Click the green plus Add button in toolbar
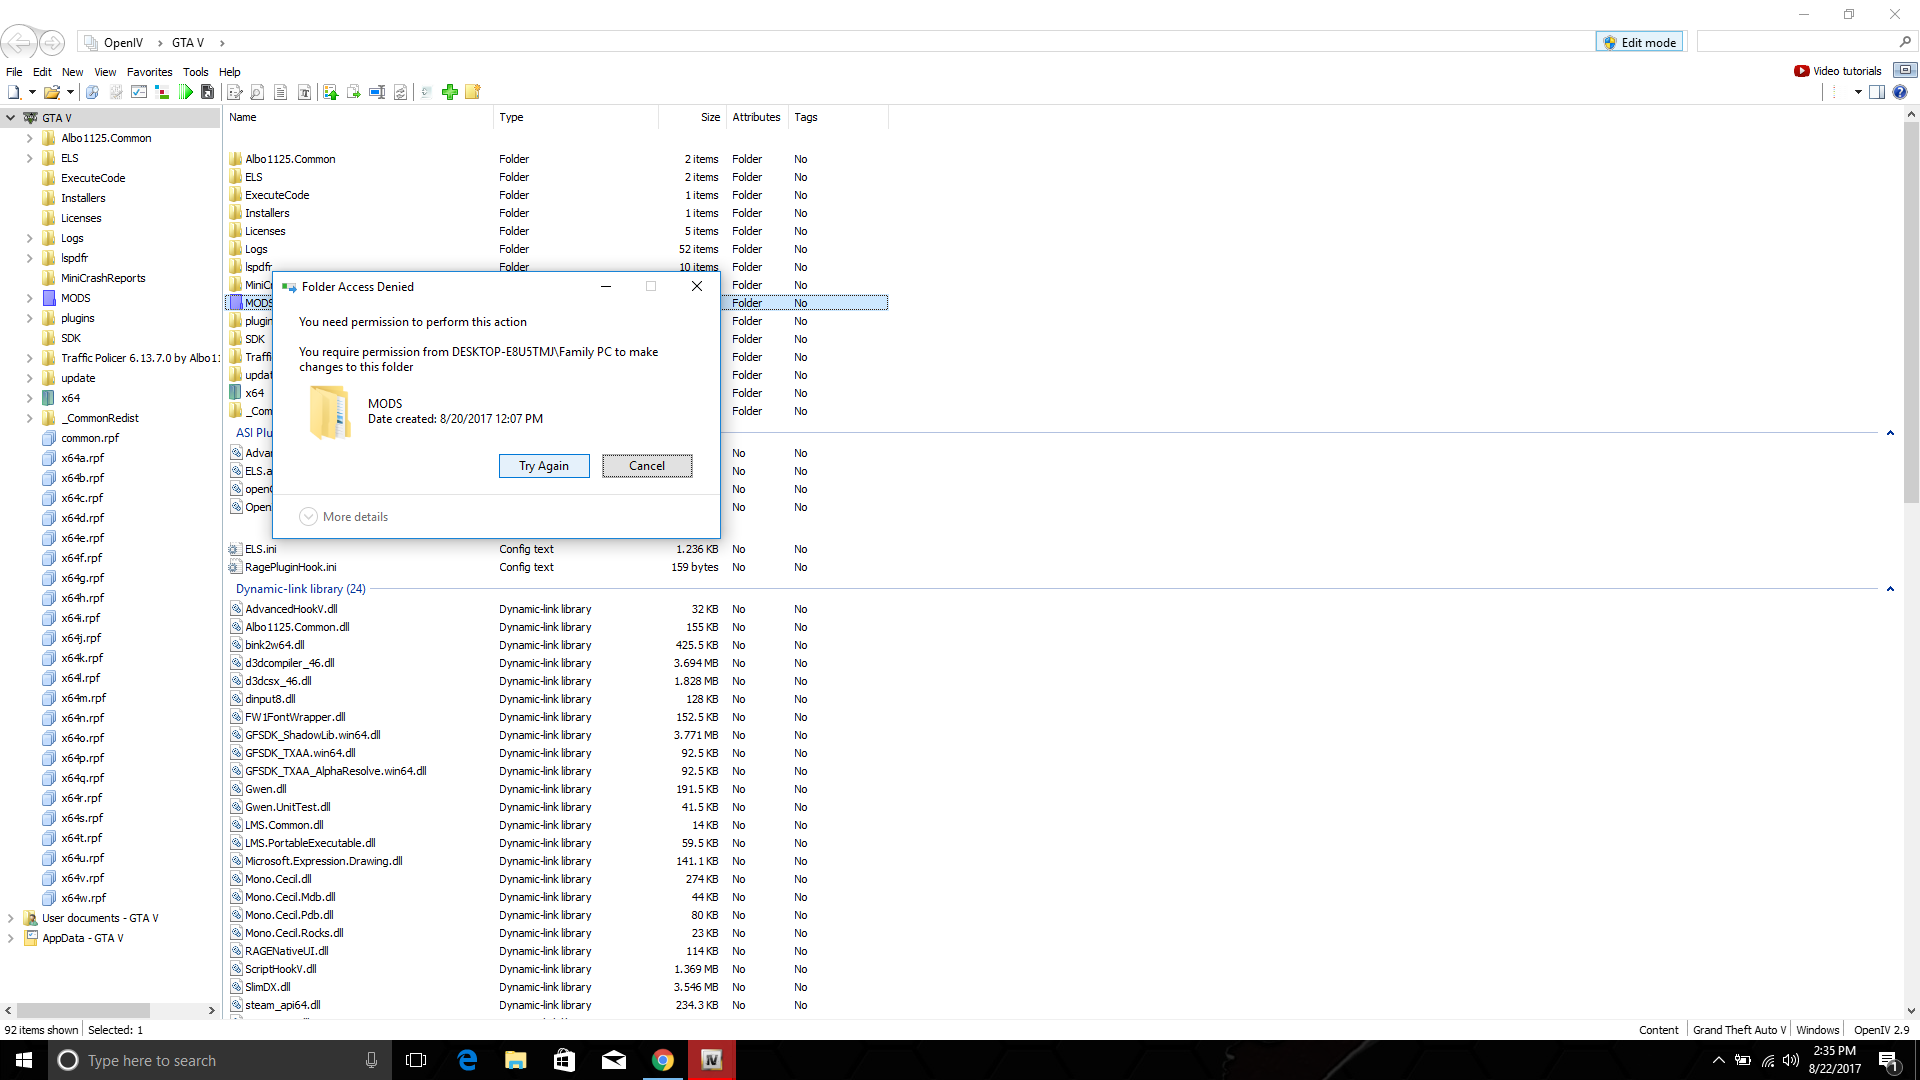1920x1080 pixels. [450, 92]
